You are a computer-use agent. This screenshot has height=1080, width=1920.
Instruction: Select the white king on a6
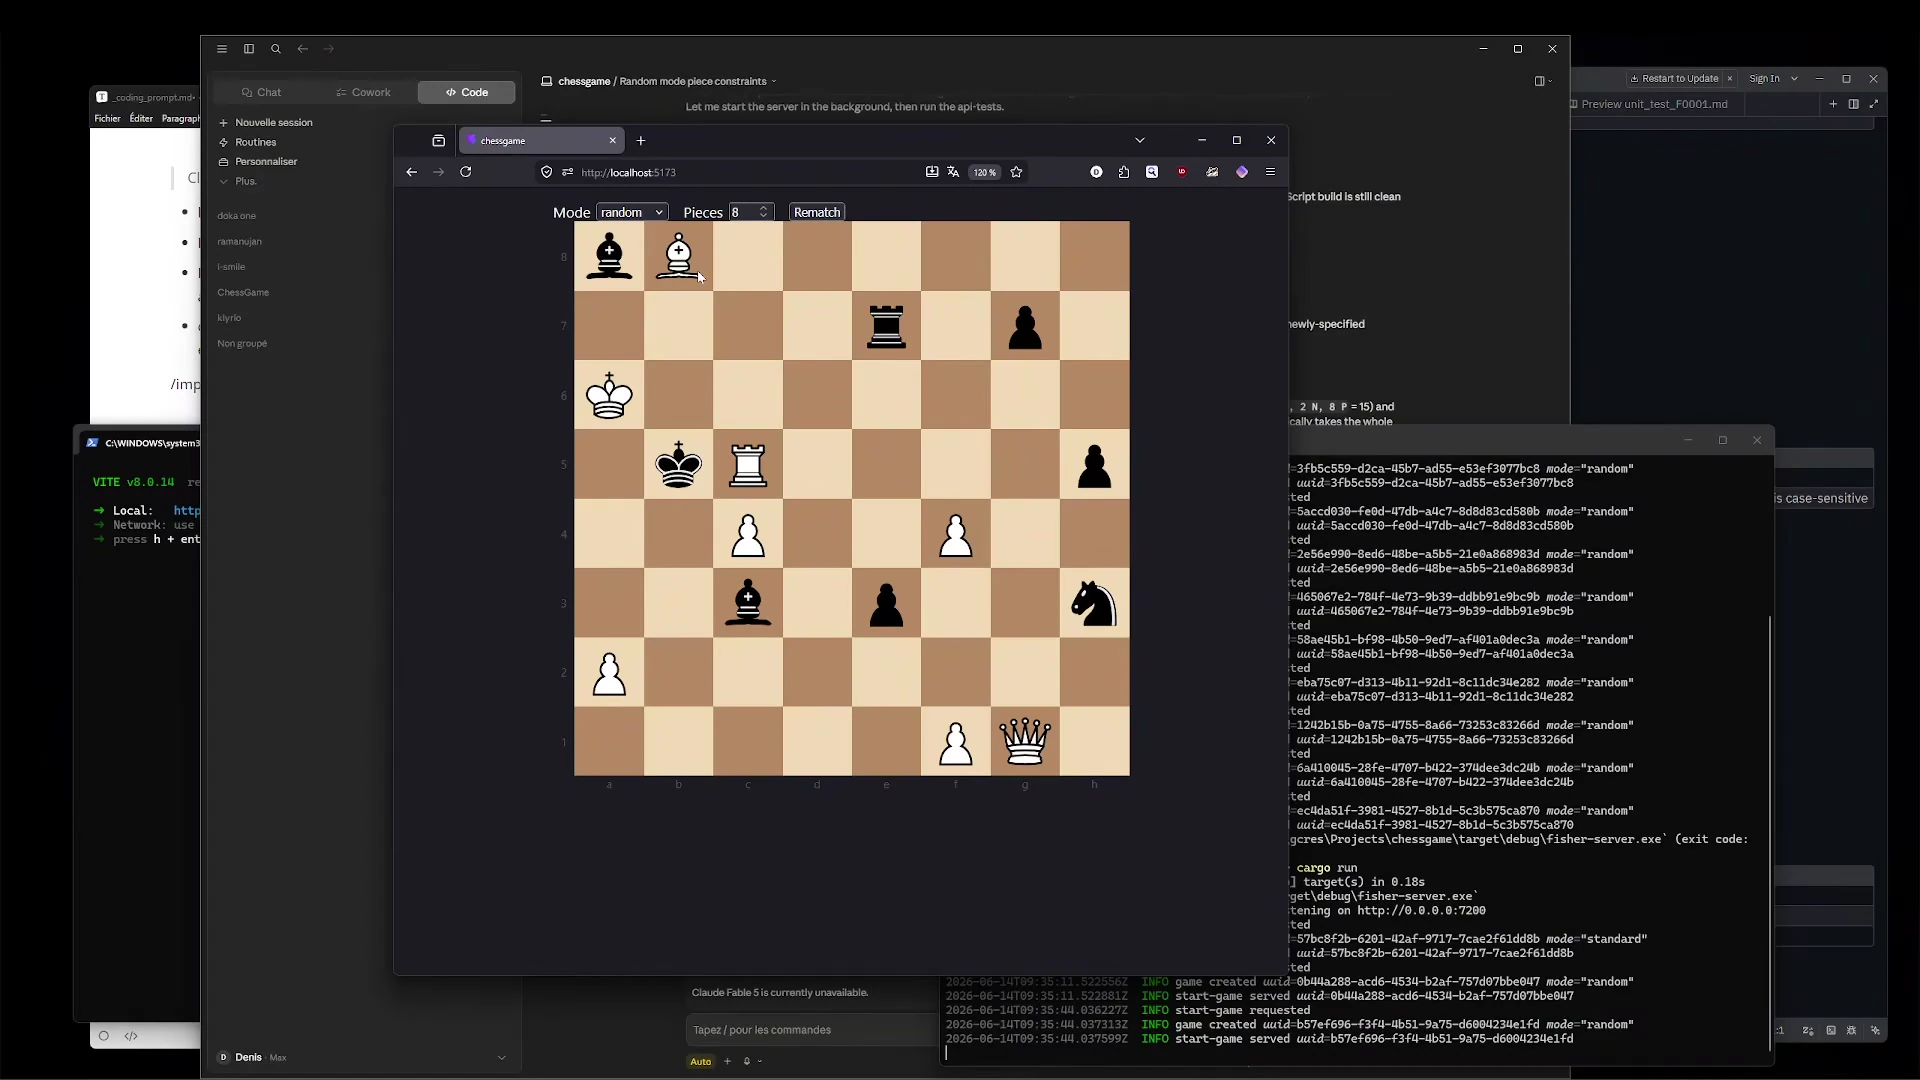[x=609, y=396]
